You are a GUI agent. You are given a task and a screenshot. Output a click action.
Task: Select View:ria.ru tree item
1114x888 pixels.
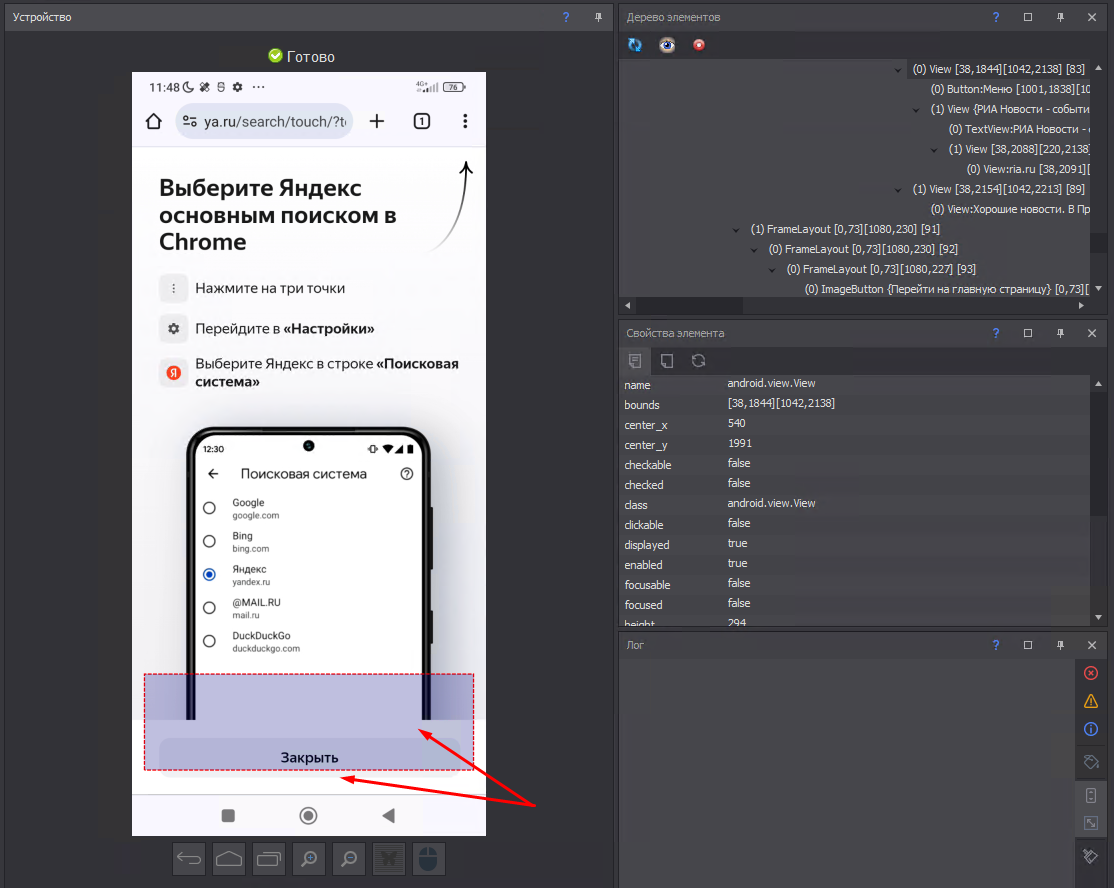1028,169
